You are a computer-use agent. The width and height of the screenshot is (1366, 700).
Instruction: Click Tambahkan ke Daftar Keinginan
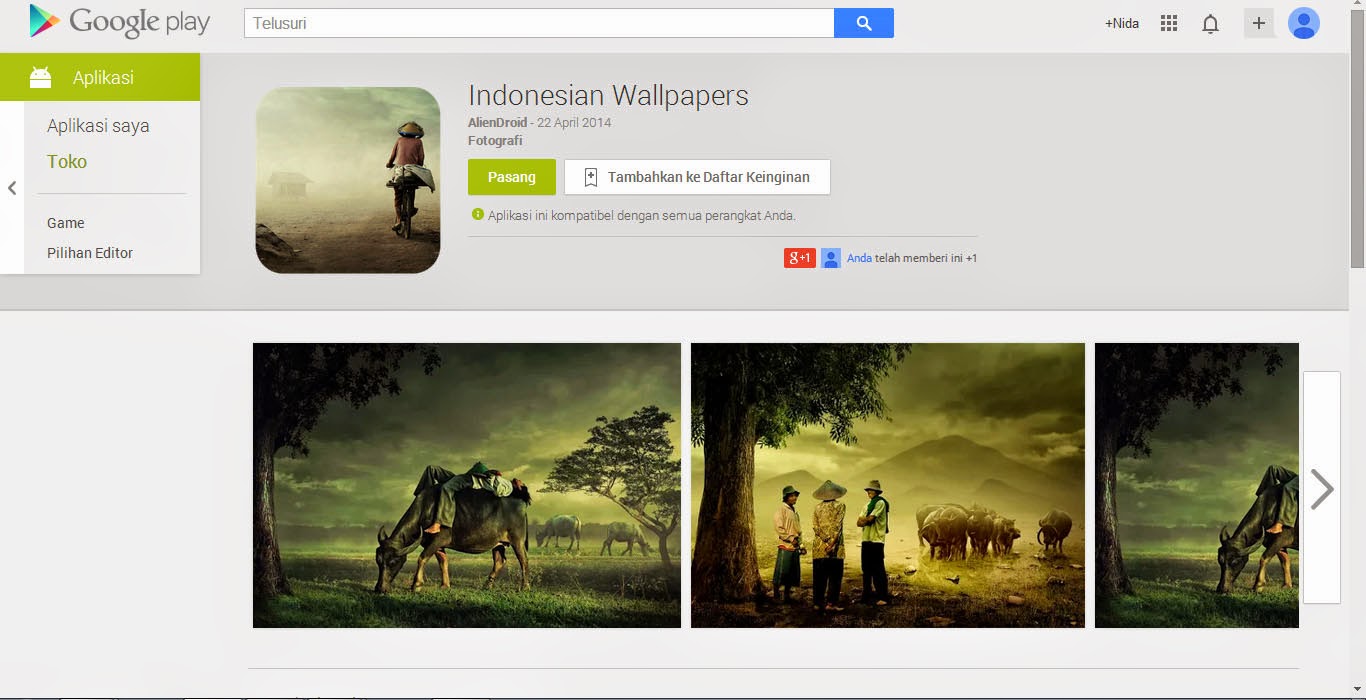[697, 177]
